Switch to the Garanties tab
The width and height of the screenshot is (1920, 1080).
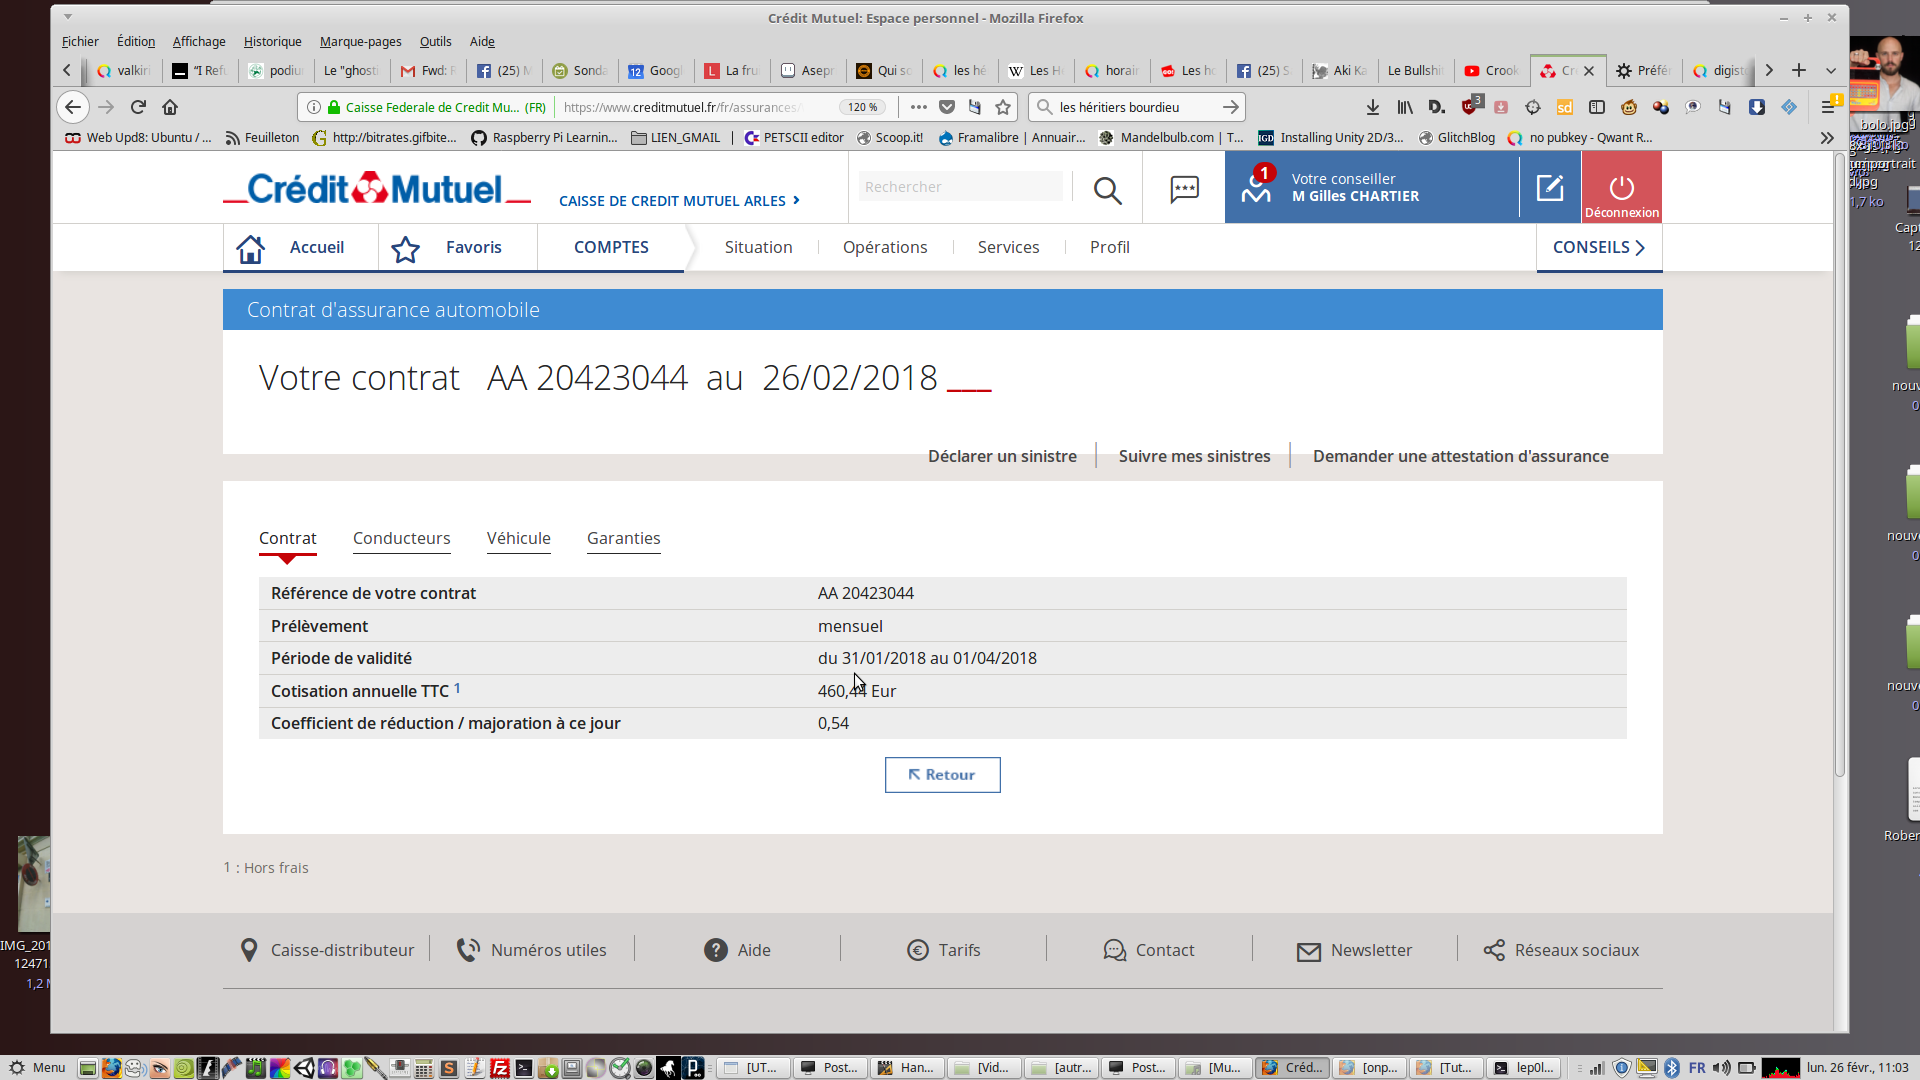click(x=623, y=538)
